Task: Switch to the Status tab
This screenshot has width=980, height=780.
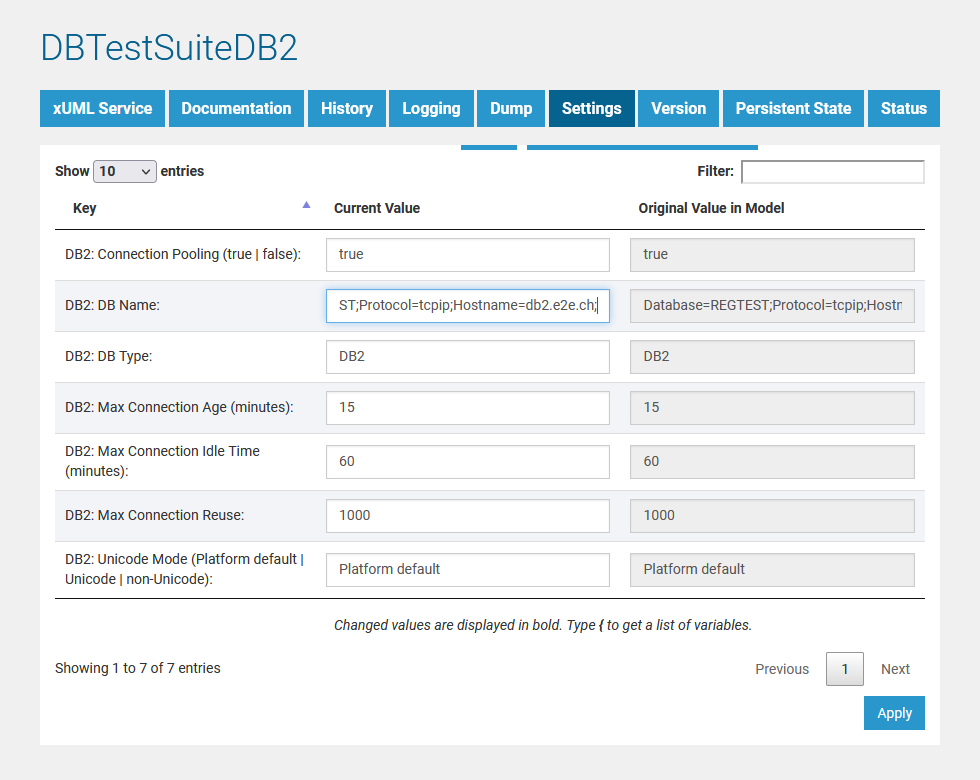Action: click(903, 108)
